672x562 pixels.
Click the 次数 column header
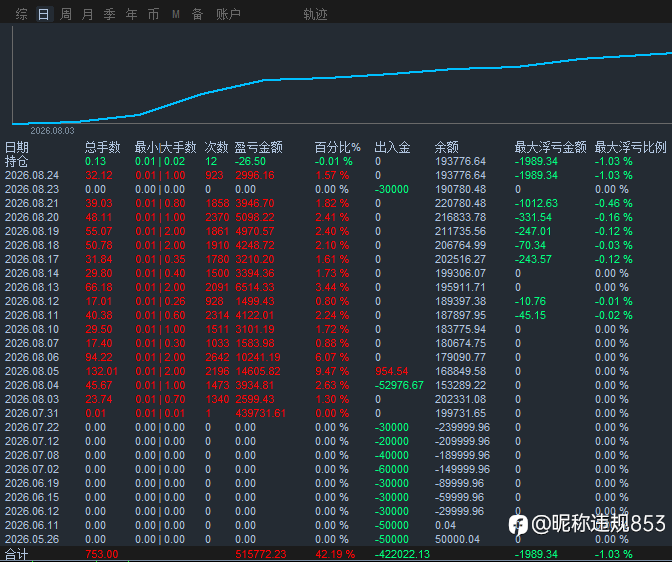pyautogui.click(x=216, y=147)
